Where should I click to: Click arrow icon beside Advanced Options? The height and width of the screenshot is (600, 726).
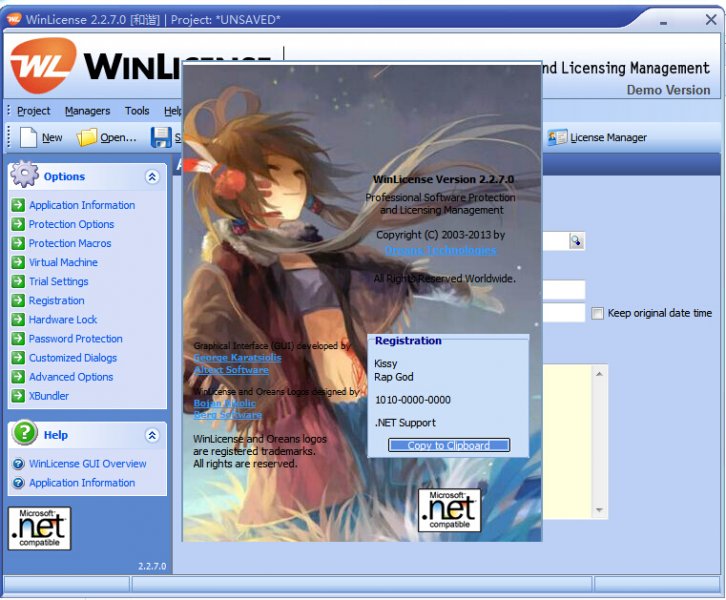coord(18,376)
